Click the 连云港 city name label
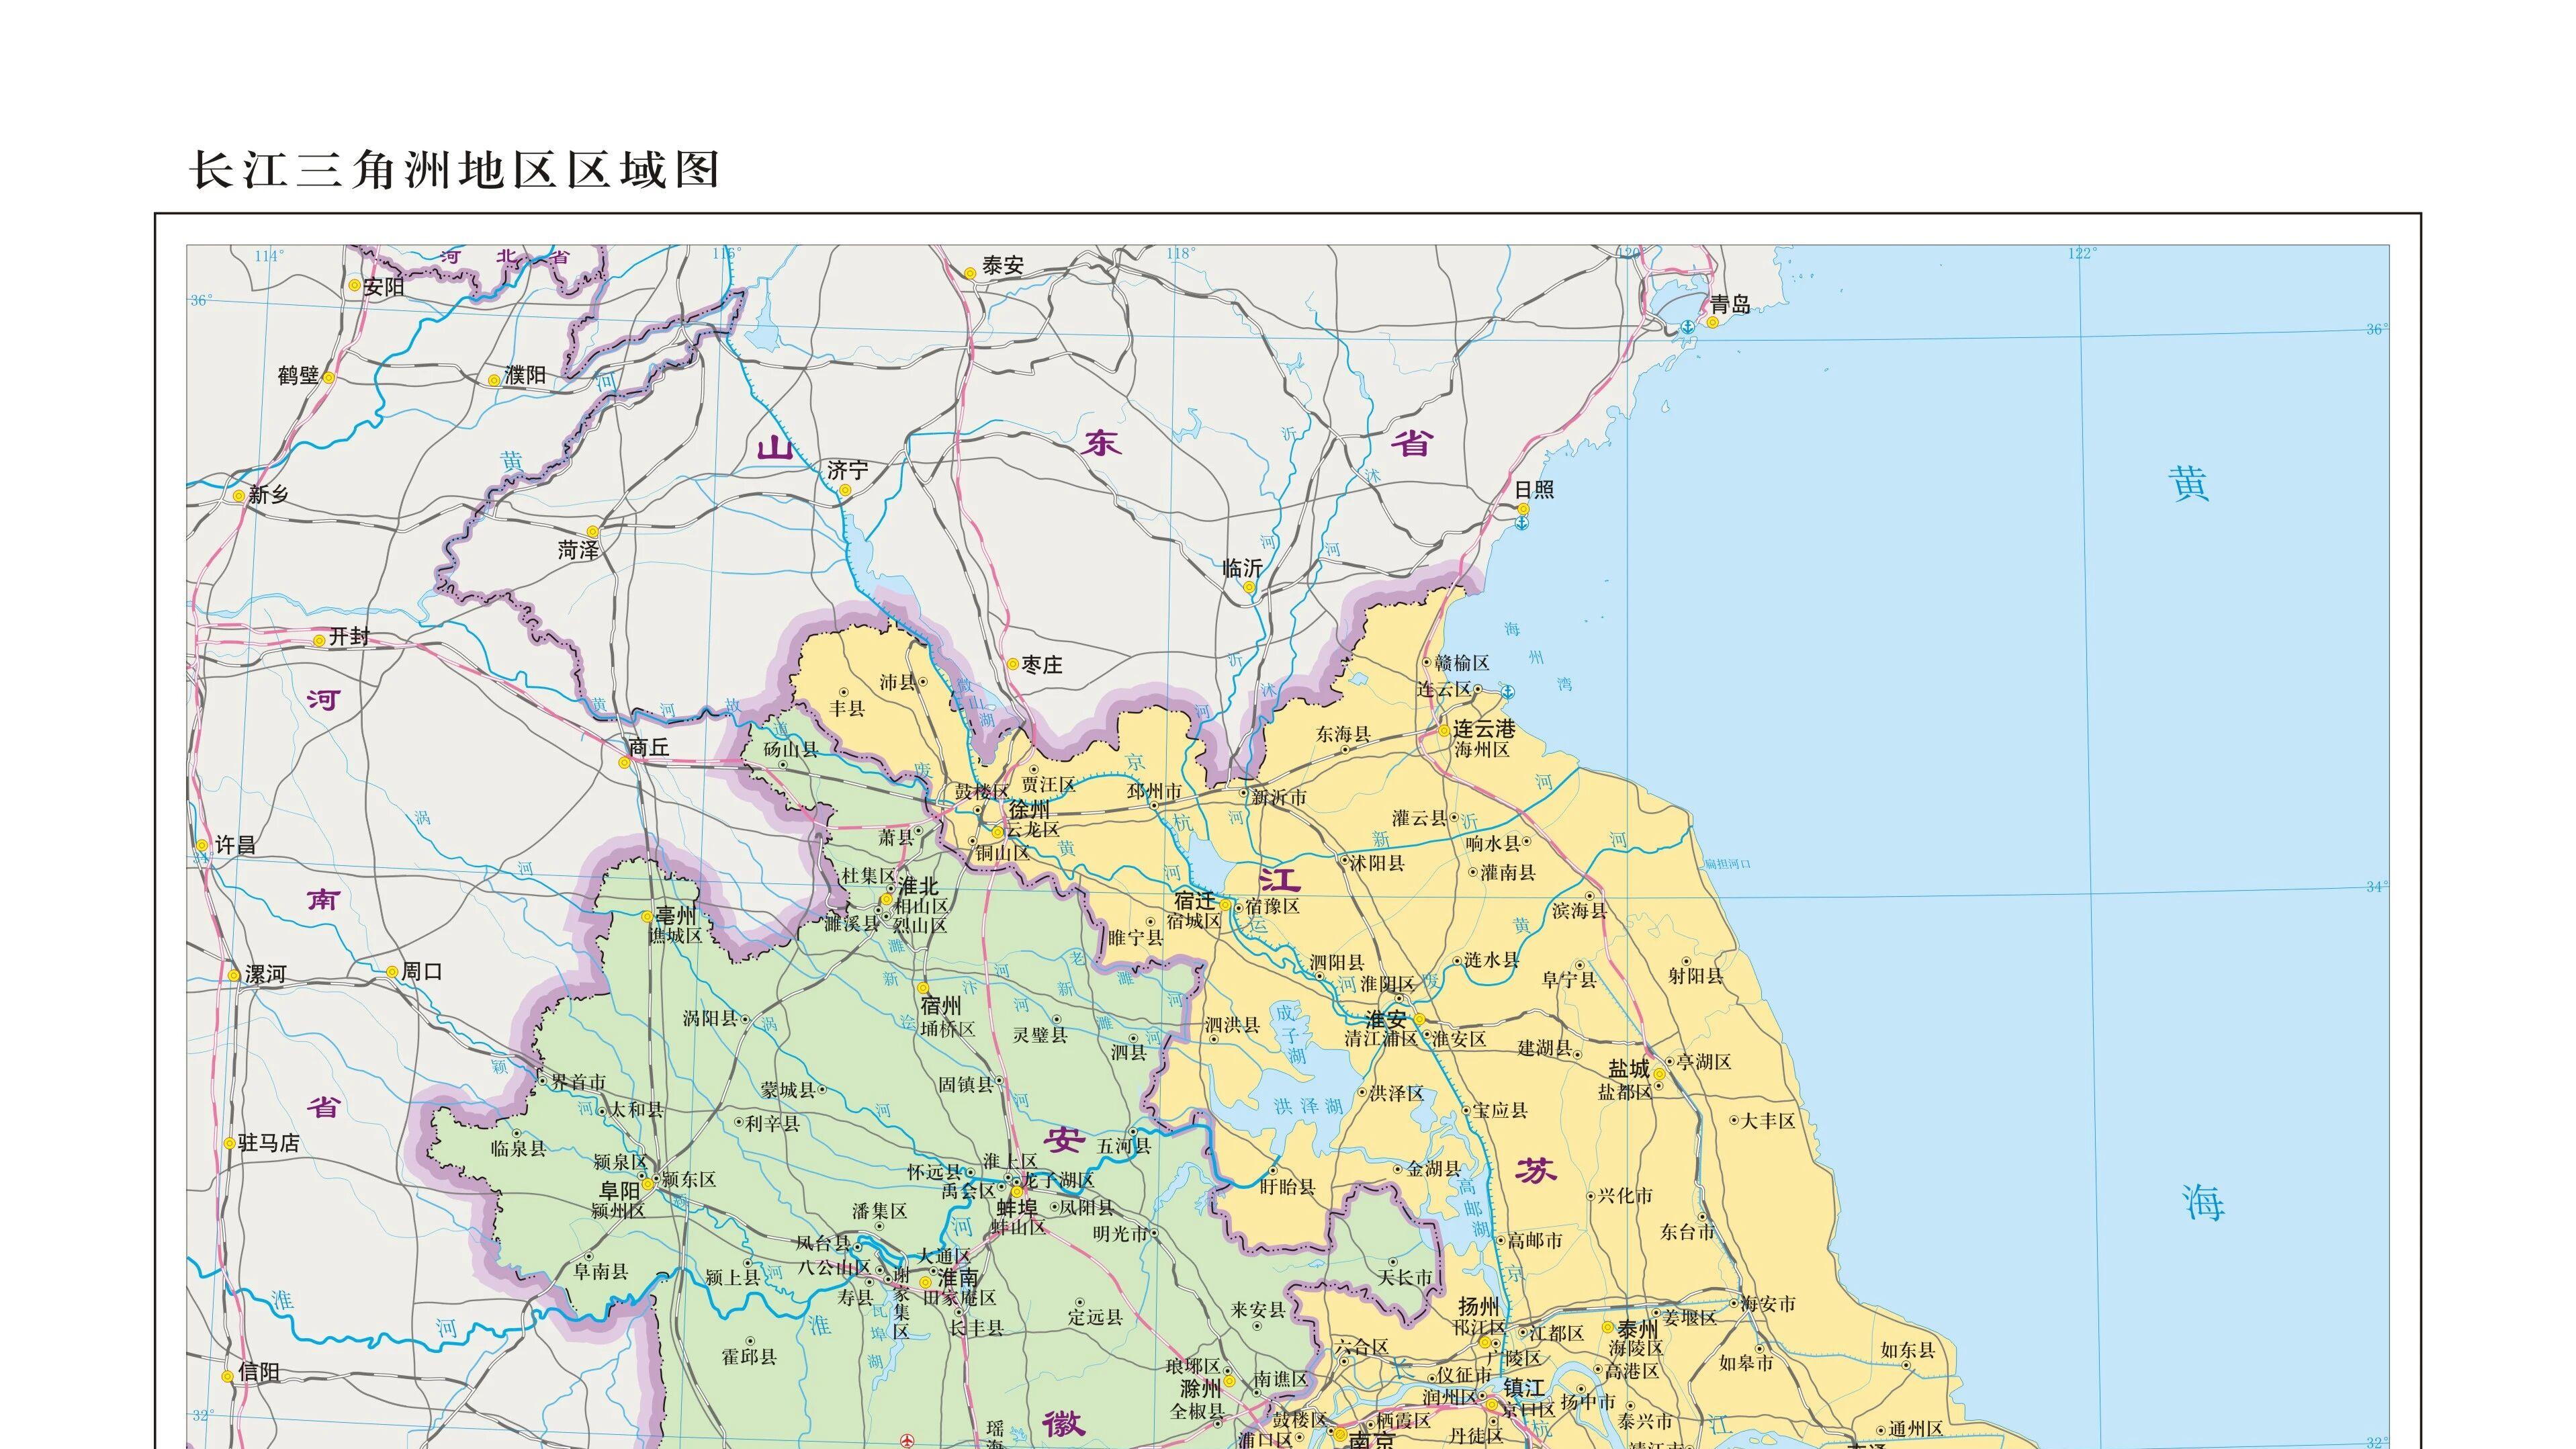Screen dimensions: 2576x1449 (1484, 729)
